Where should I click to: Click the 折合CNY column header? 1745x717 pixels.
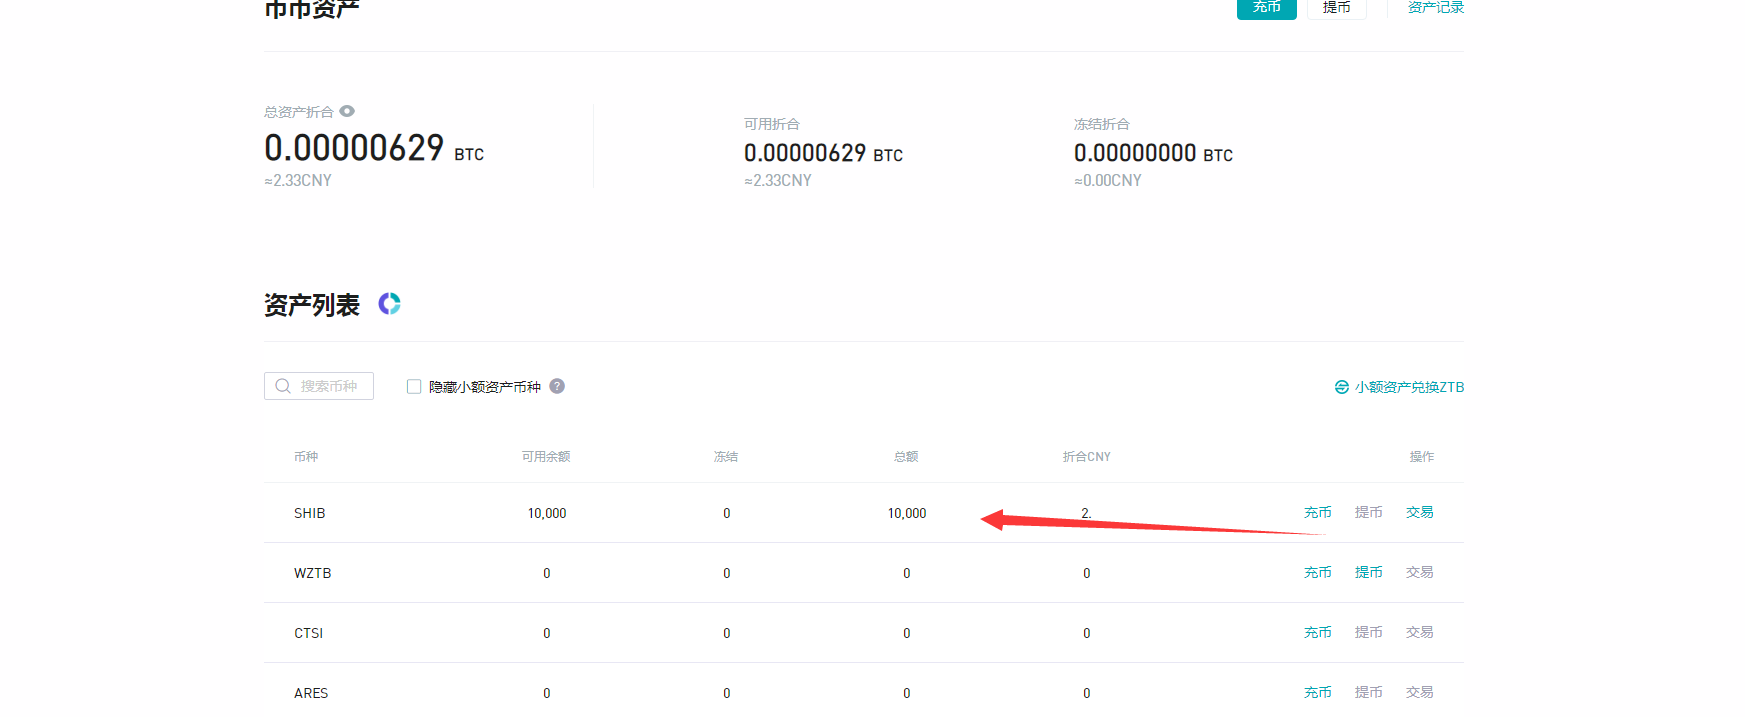coord(1086,457)
